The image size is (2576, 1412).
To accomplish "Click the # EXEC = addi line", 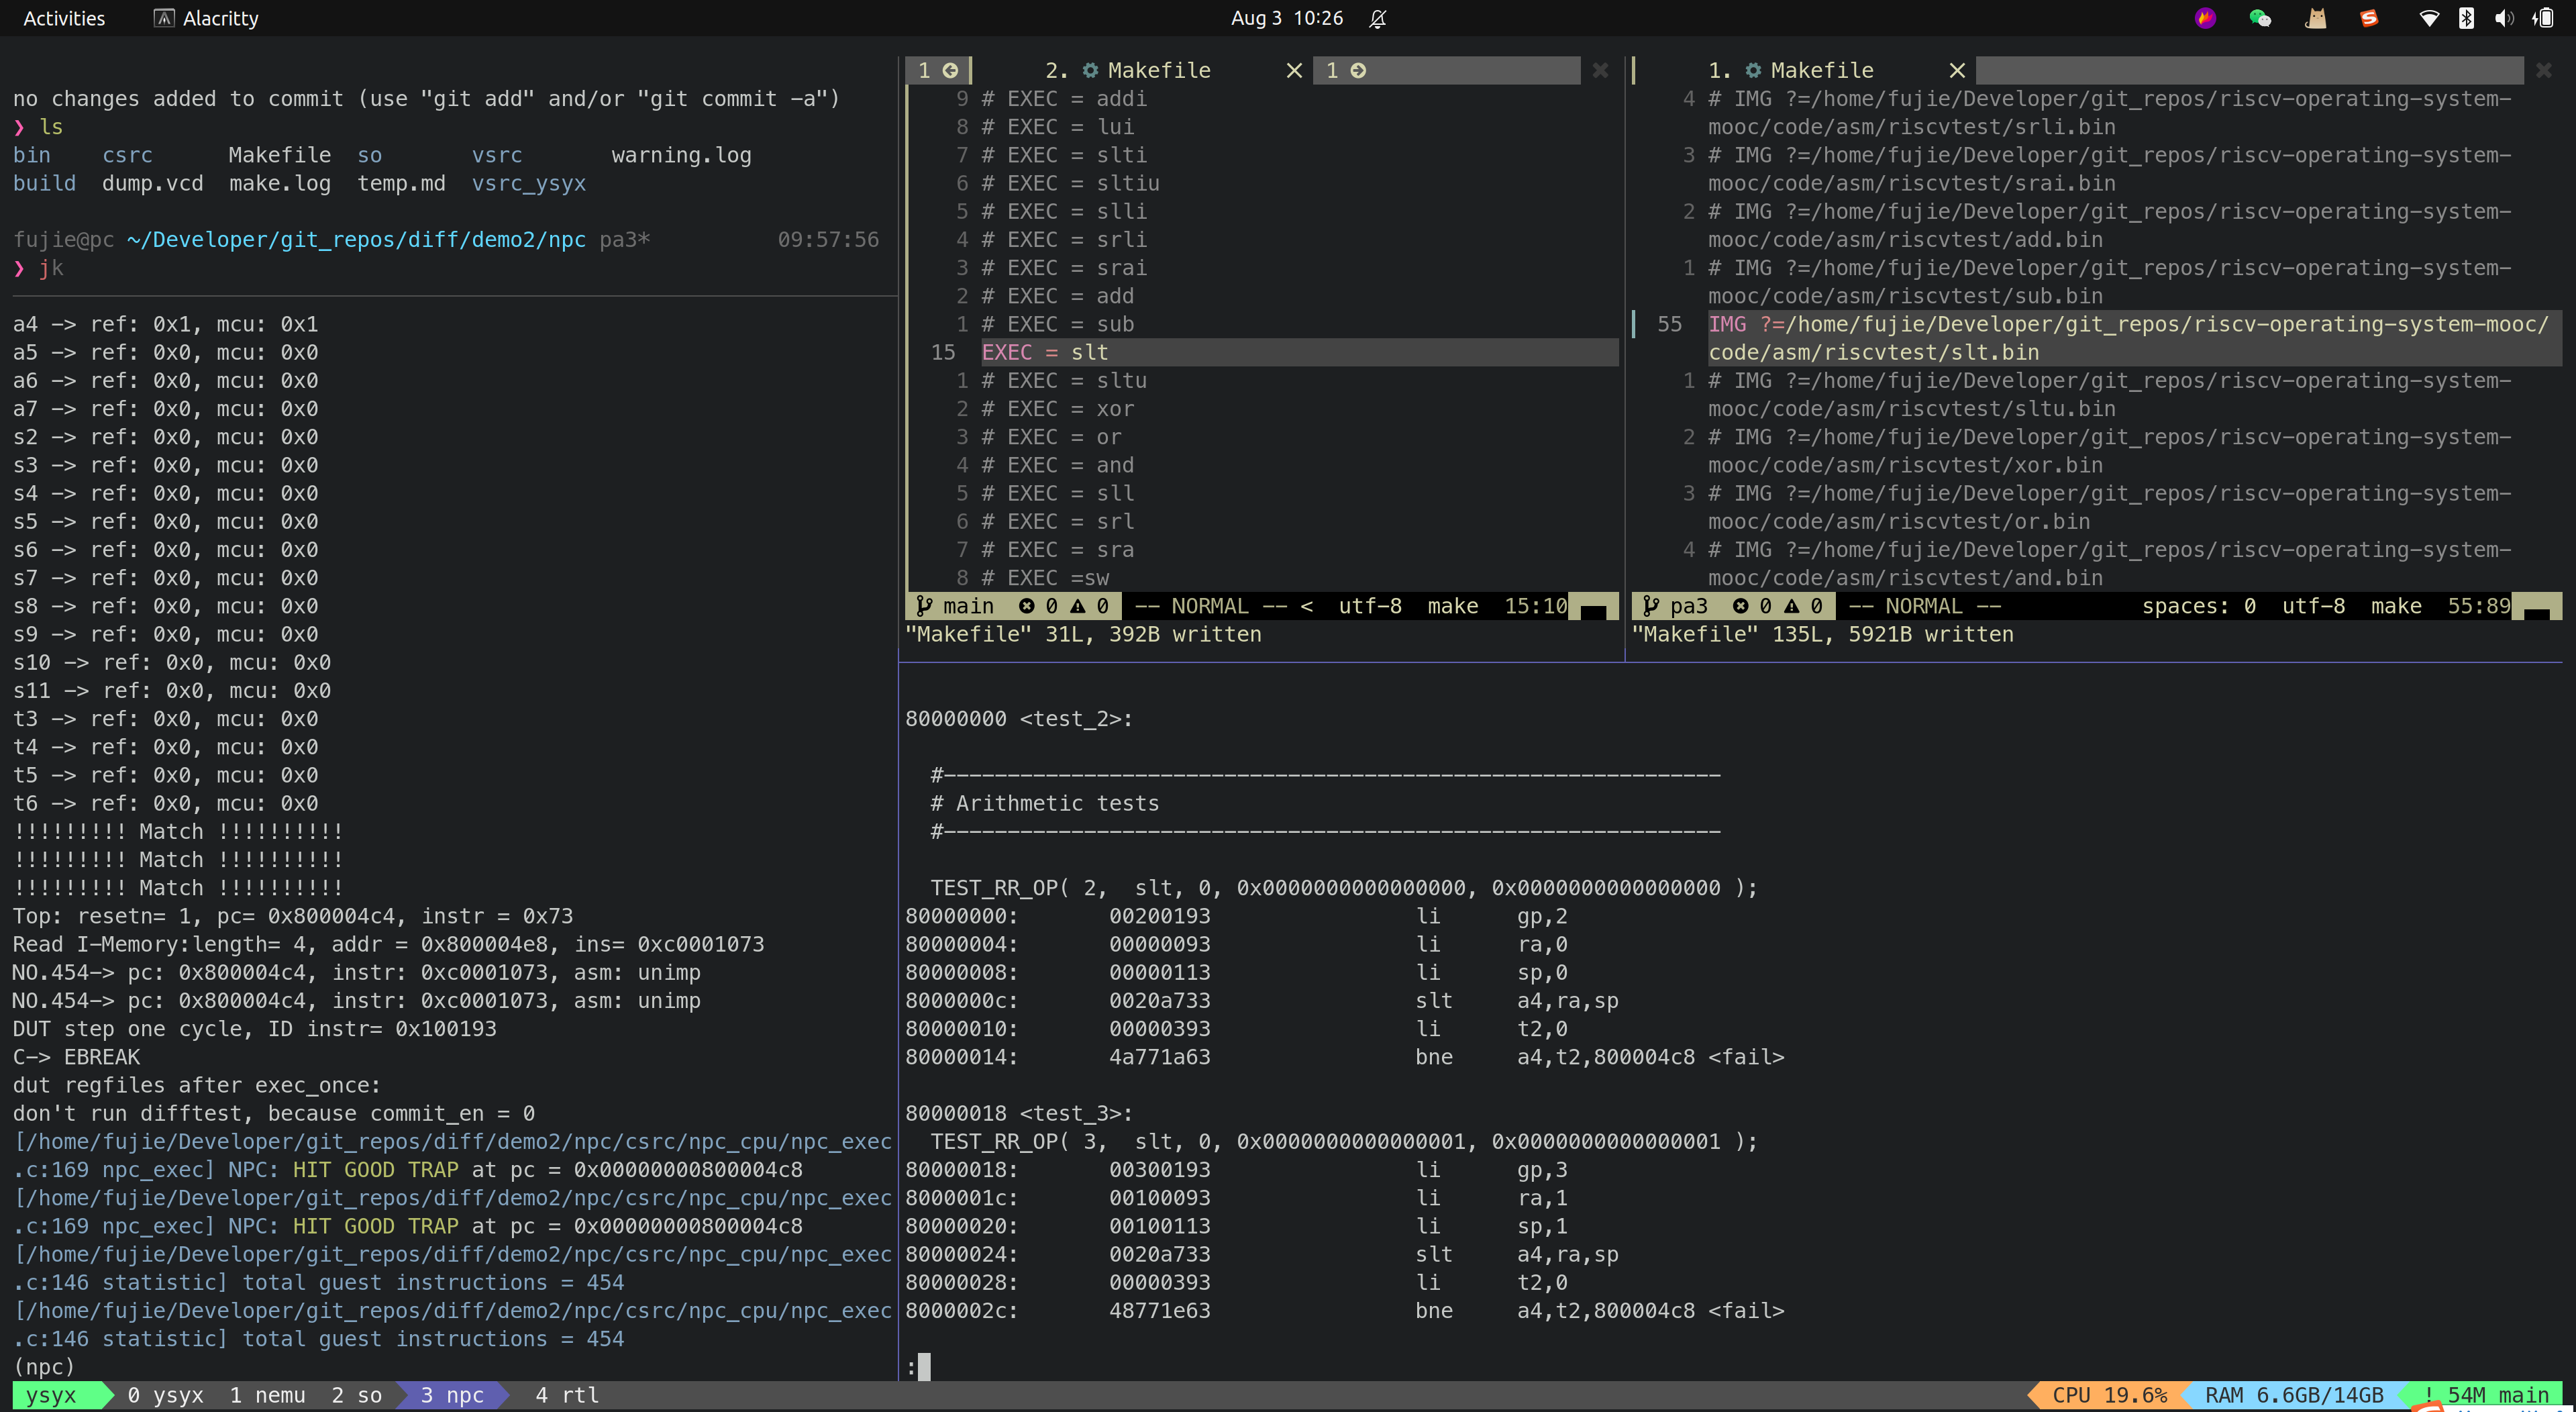I will coord(1064,99).
